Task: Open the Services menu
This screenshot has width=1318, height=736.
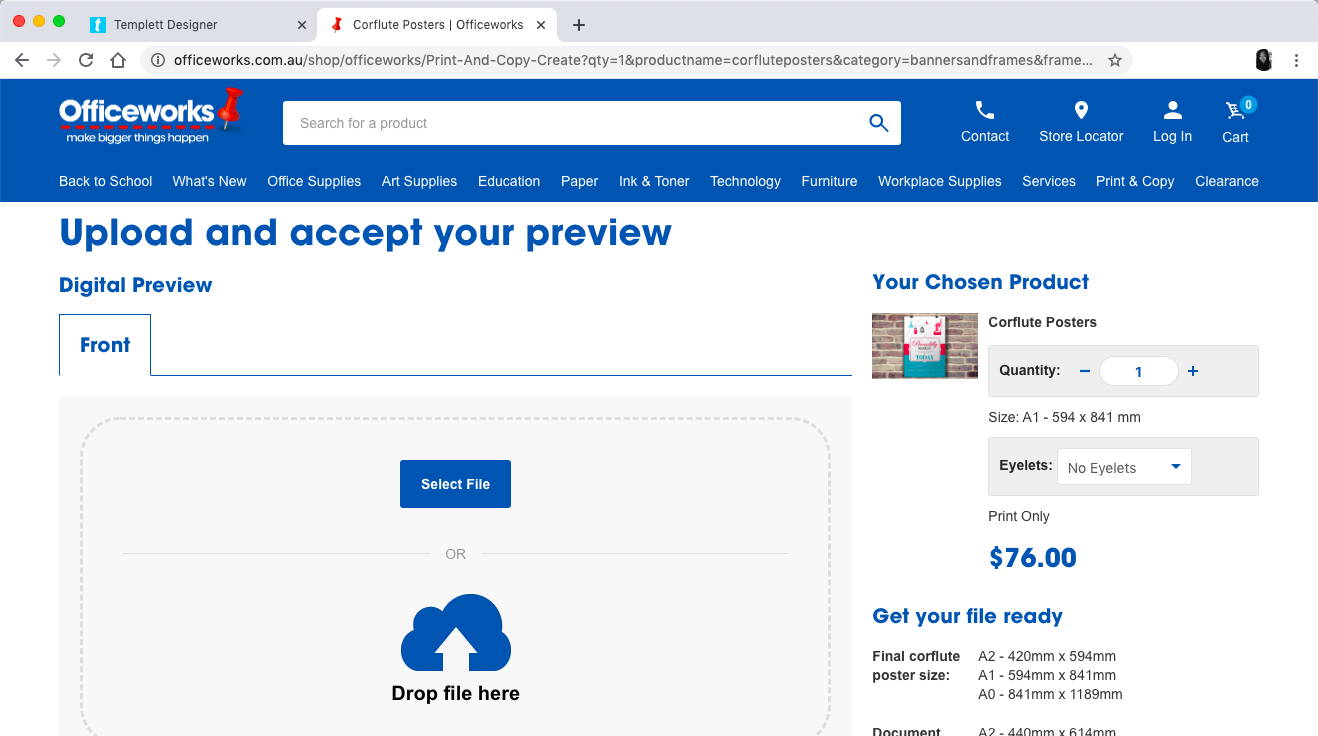Action: [1049, 181]
